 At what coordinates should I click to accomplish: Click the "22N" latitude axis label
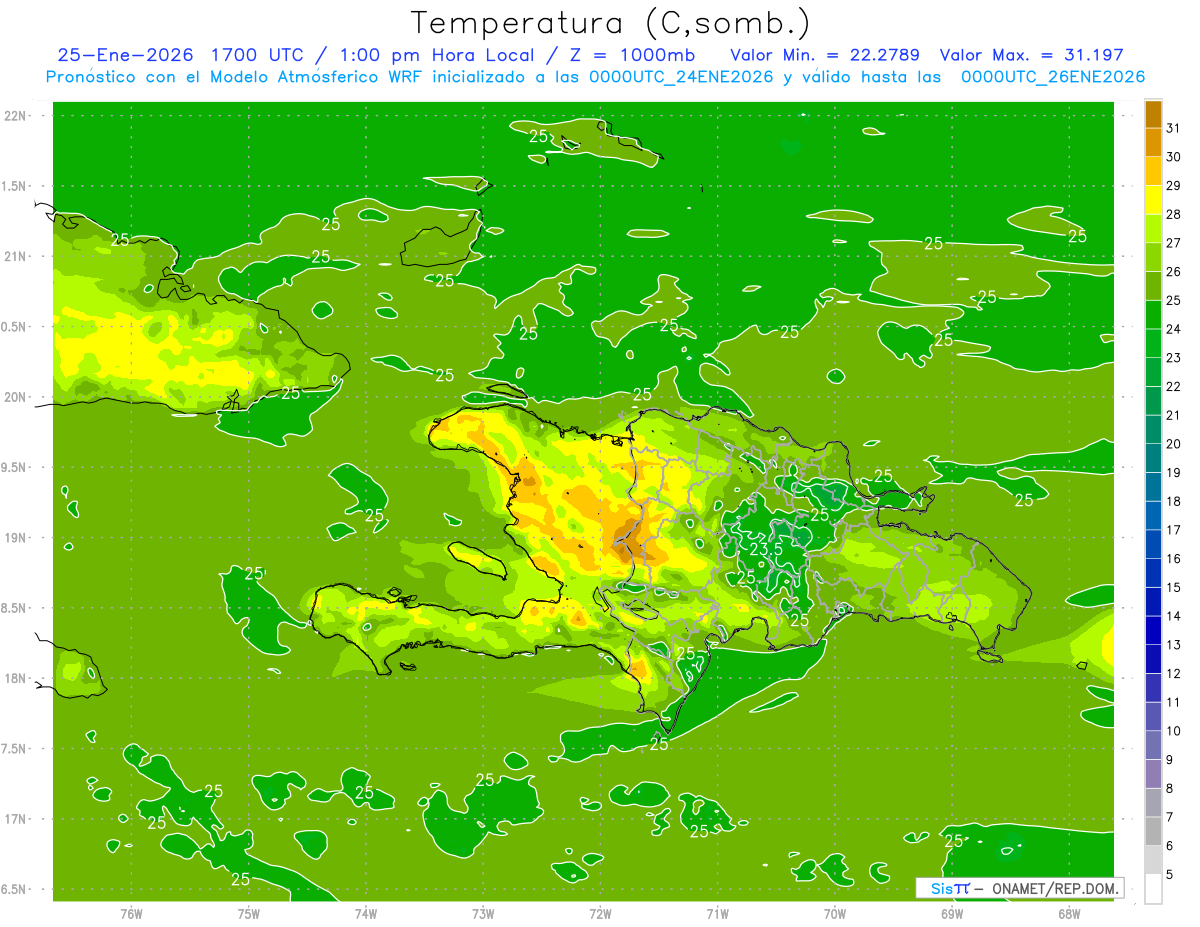tap(15, 116)
